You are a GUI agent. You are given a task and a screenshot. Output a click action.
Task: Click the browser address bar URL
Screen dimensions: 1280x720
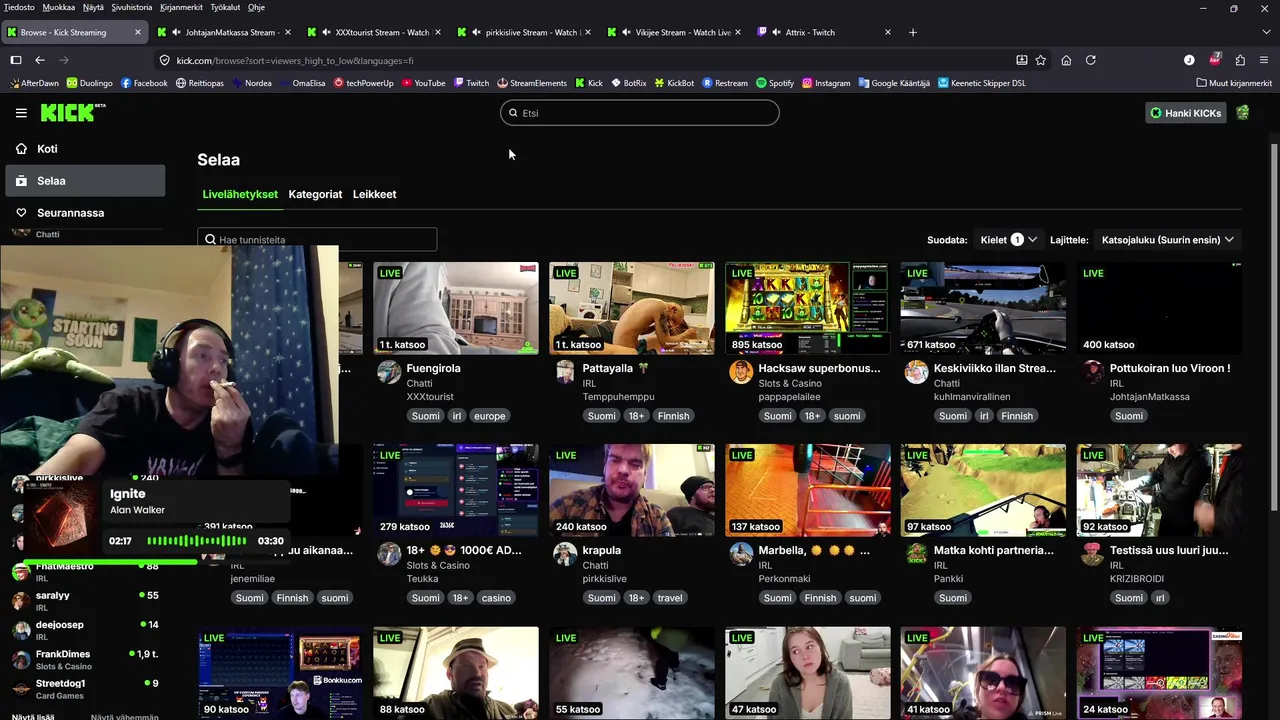[295, 60]
